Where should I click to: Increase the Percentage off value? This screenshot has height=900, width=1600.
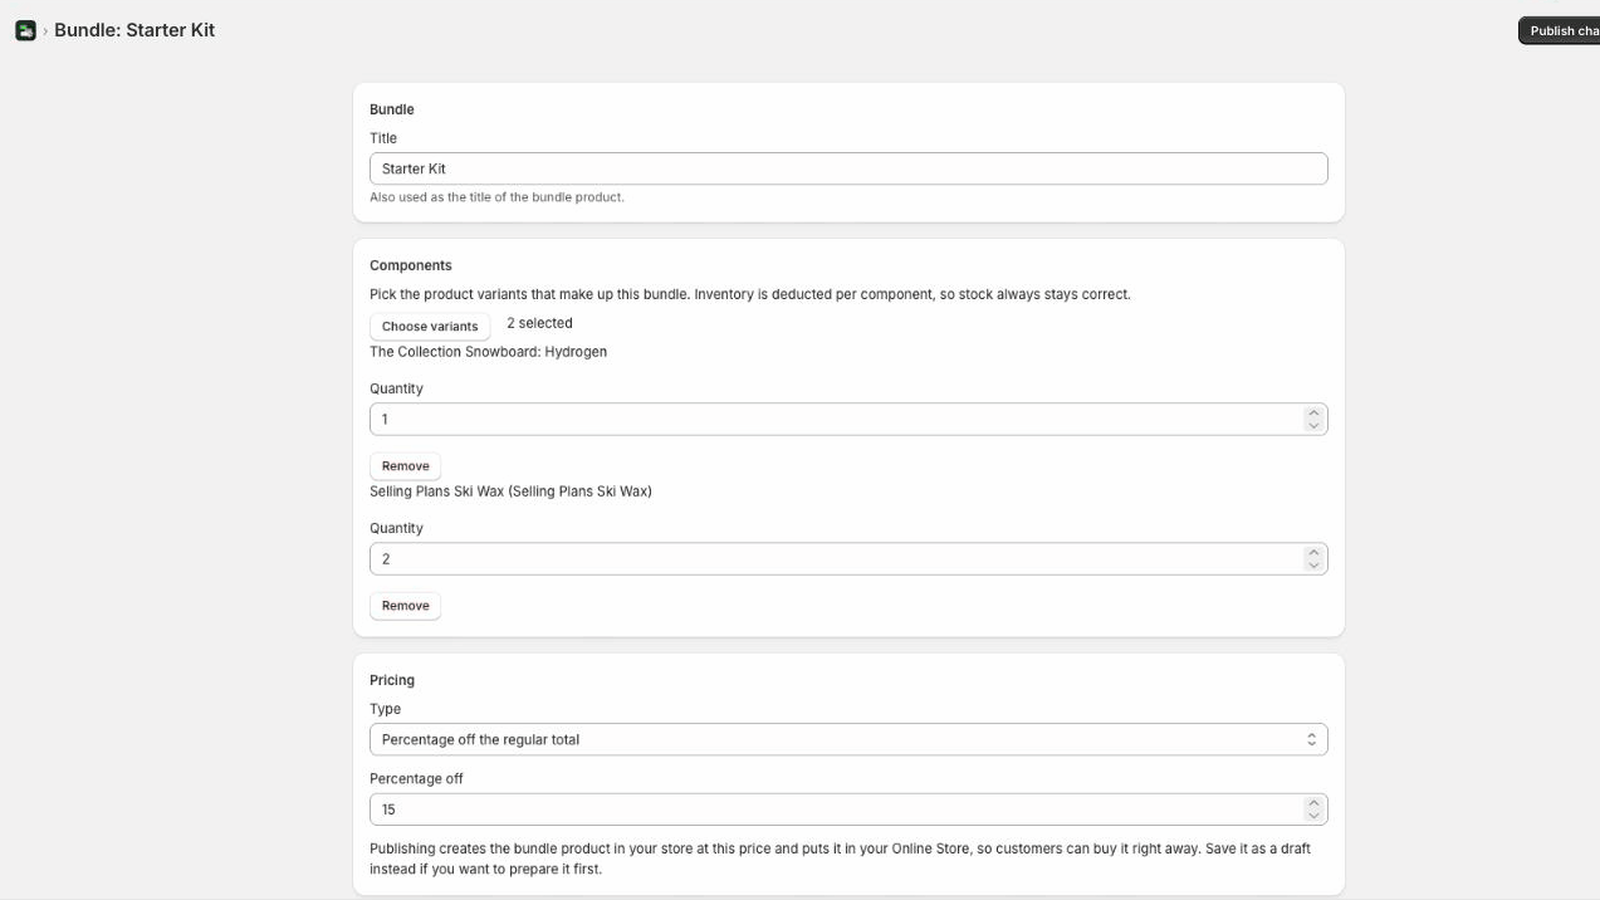(x=1313, y=803)
